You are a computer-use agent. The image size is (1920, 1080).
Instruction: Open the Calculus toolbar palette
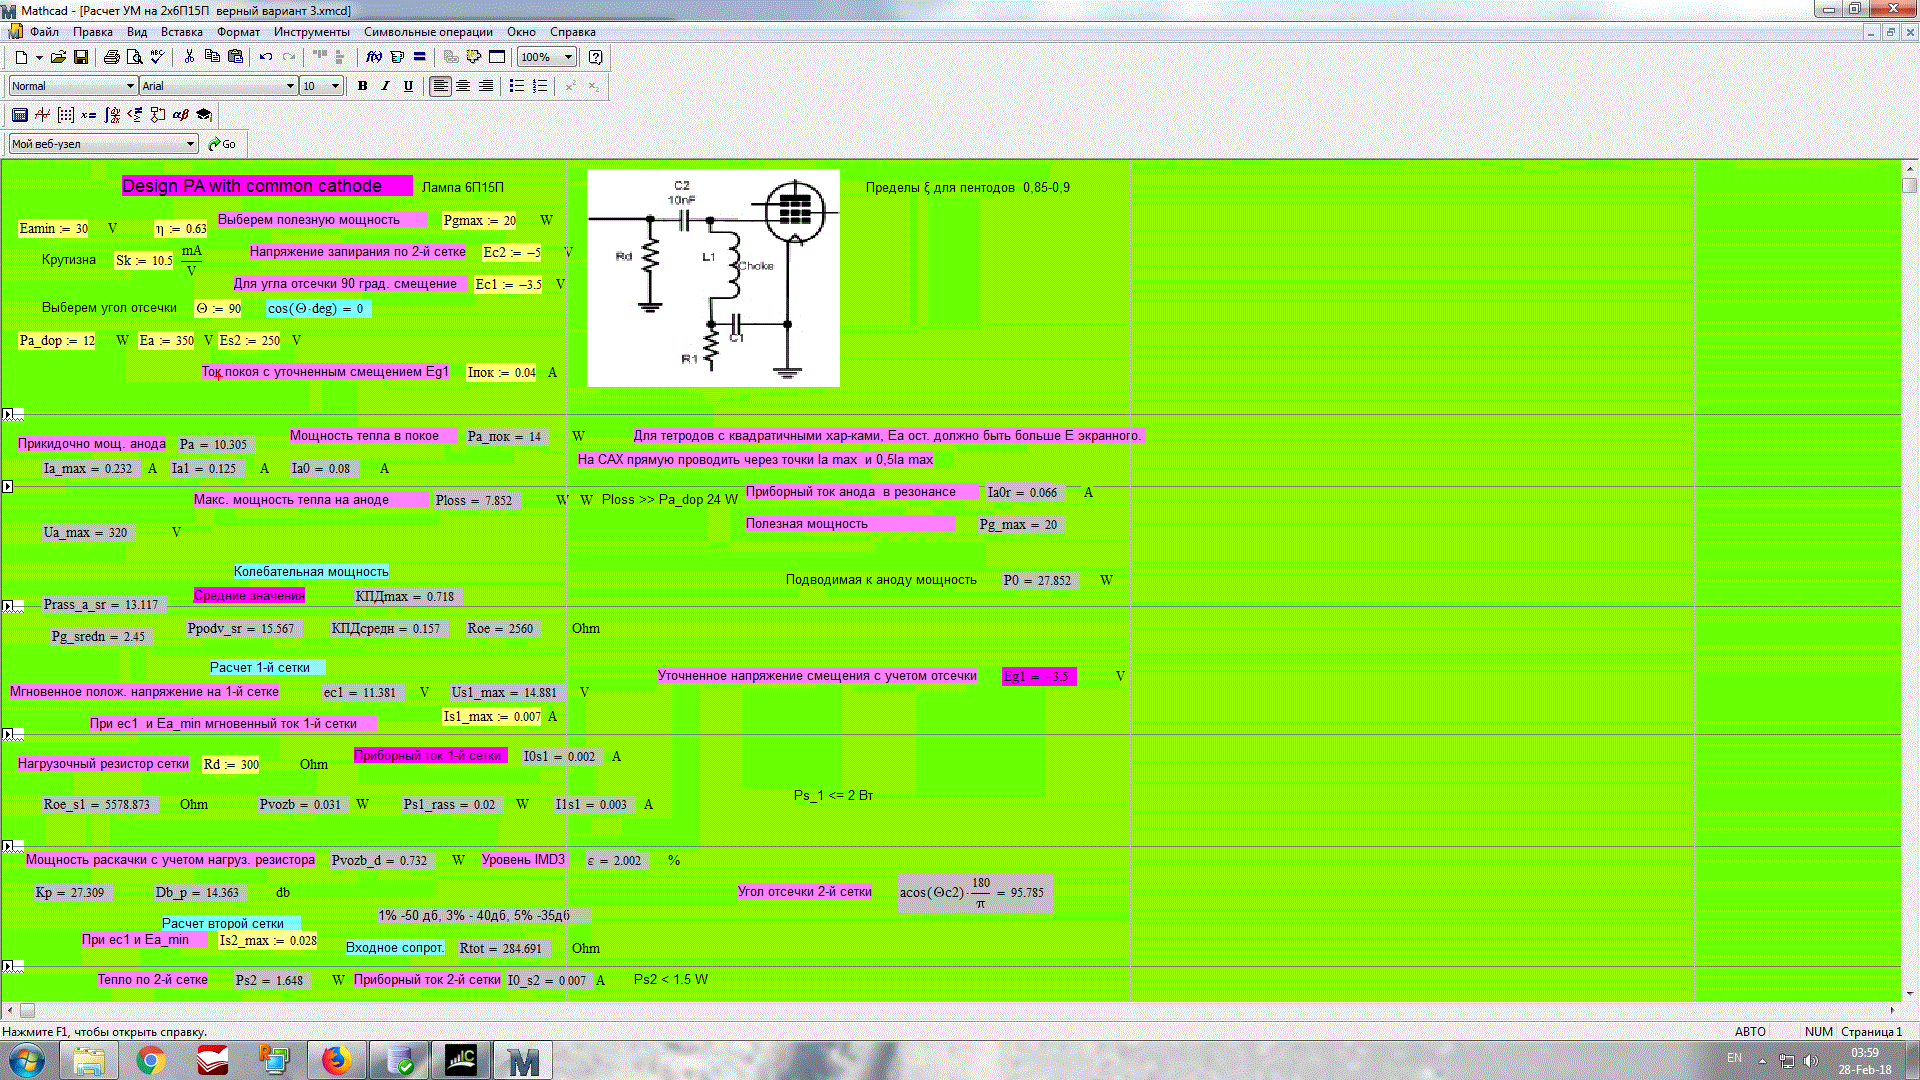tap(112, 115)
